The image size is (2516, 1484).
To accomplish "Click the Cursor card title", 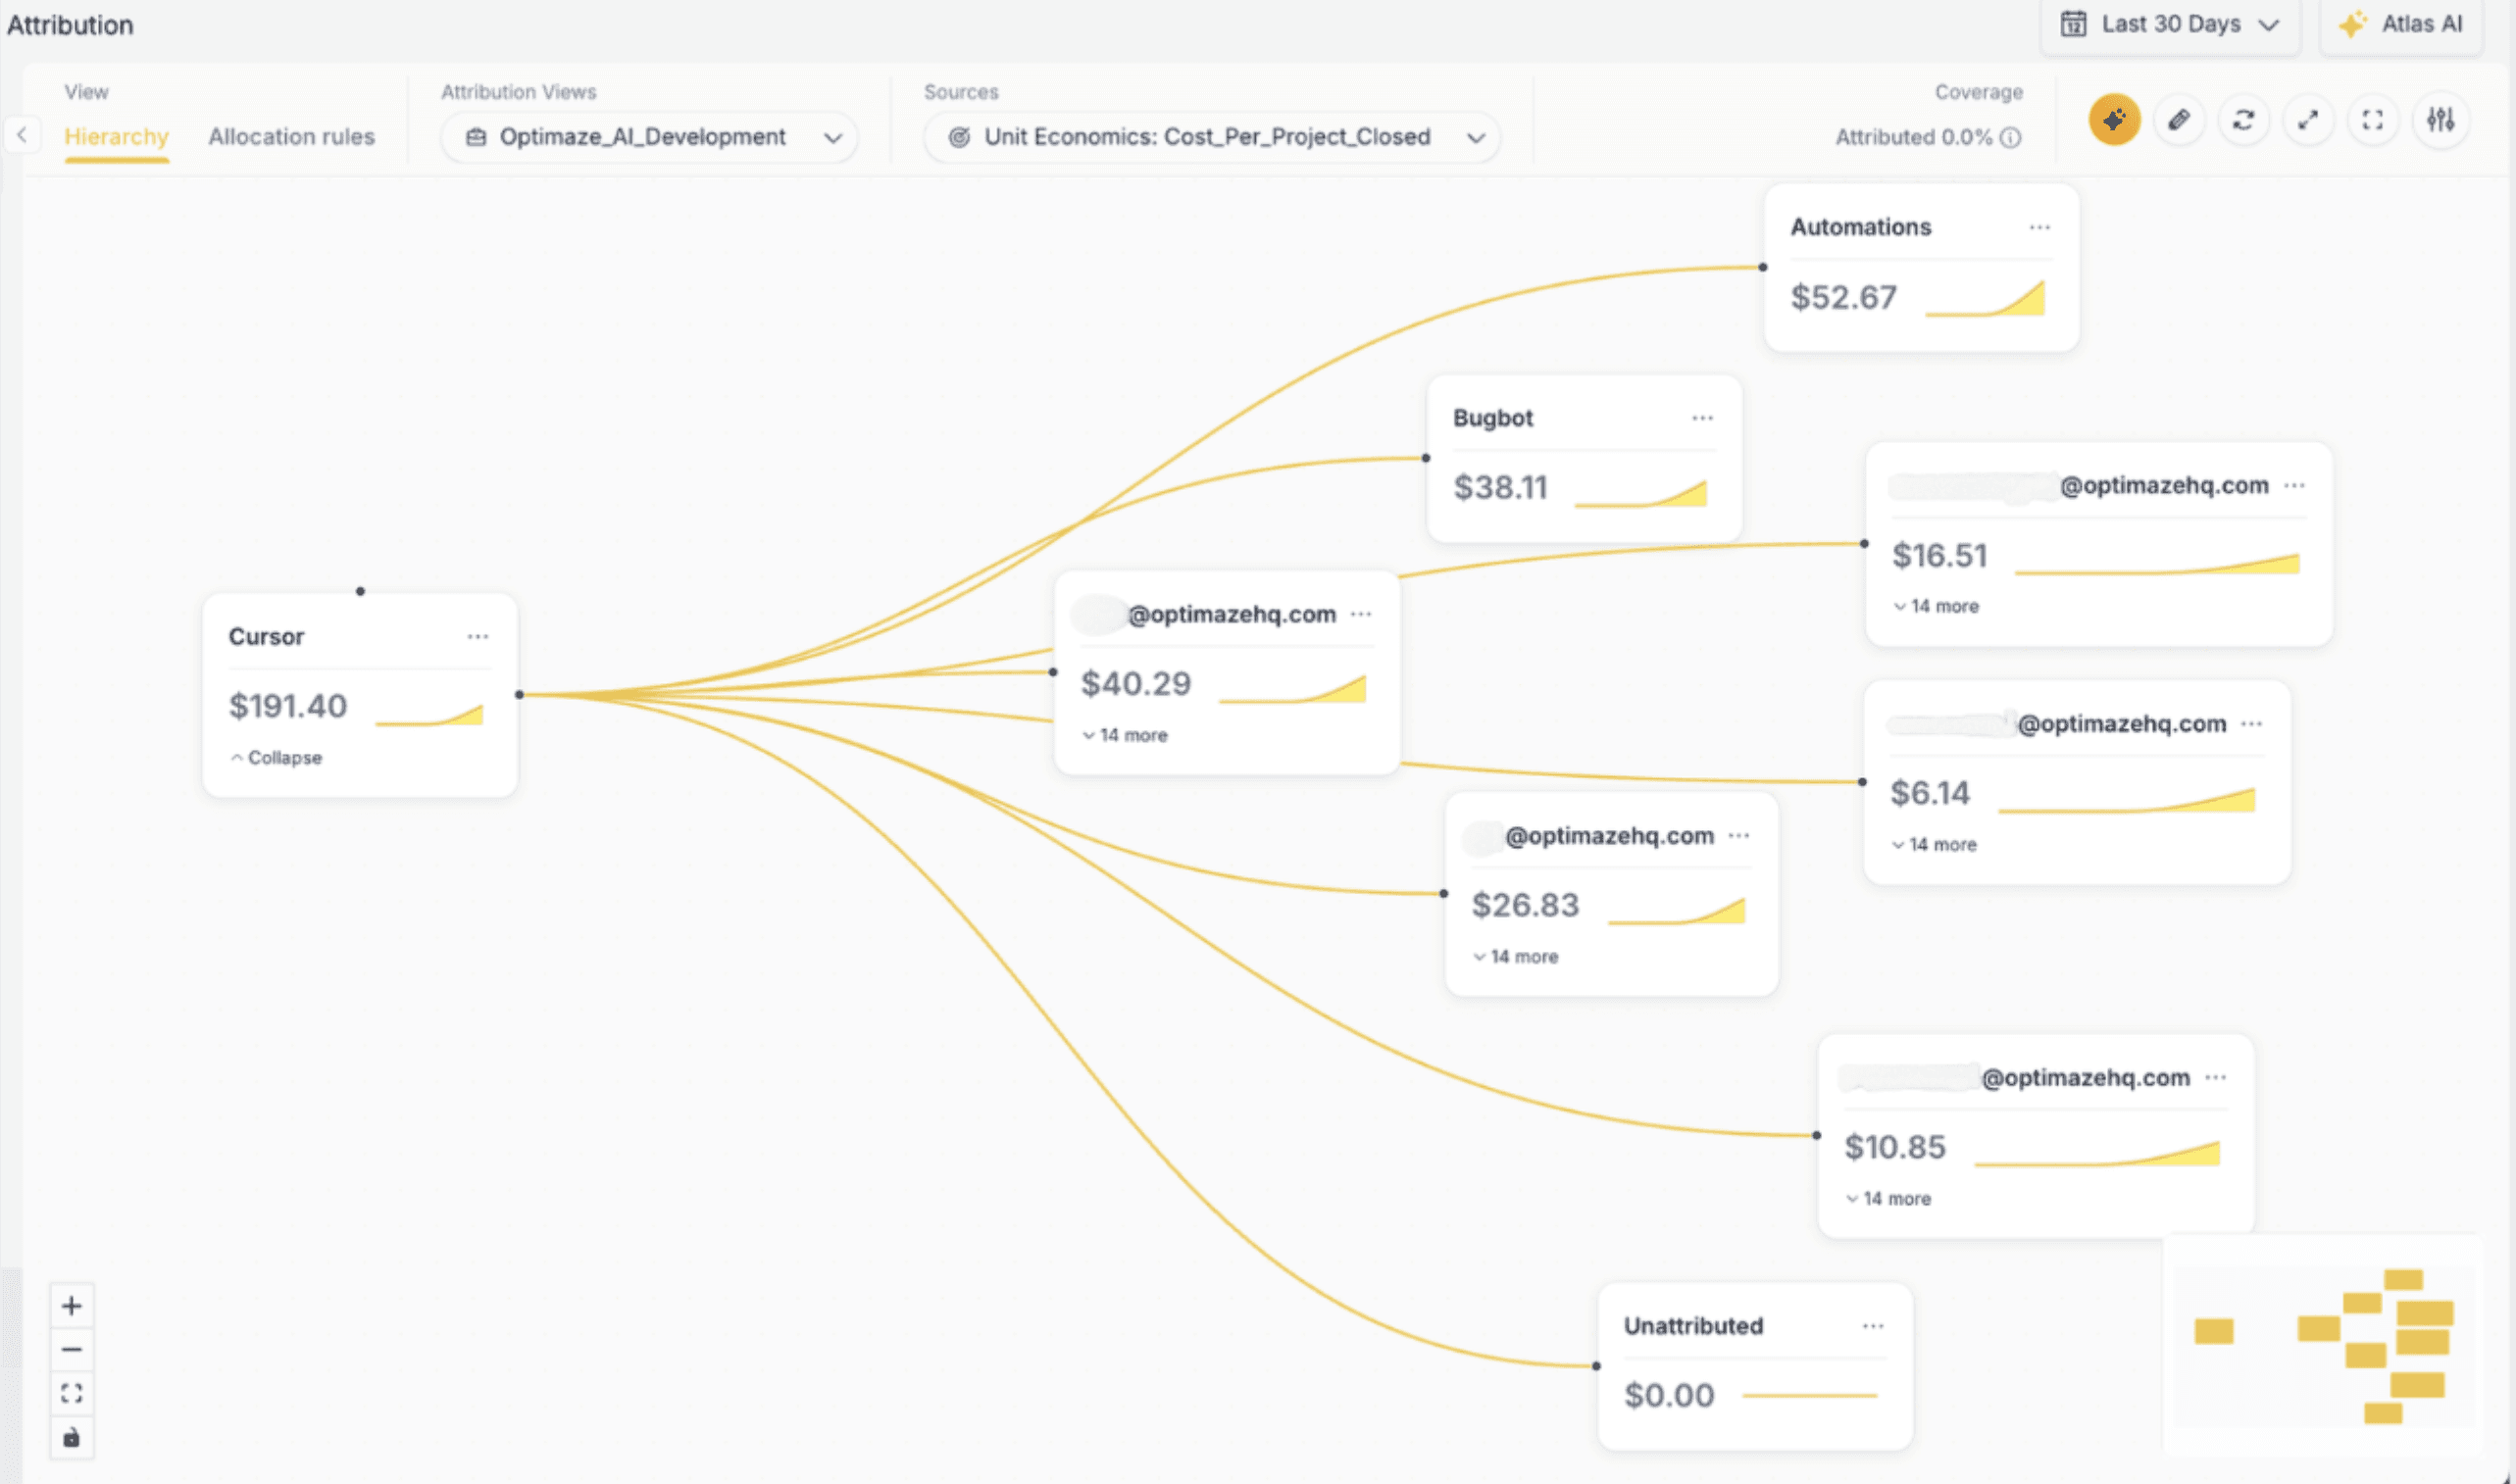I will point(266,636).
